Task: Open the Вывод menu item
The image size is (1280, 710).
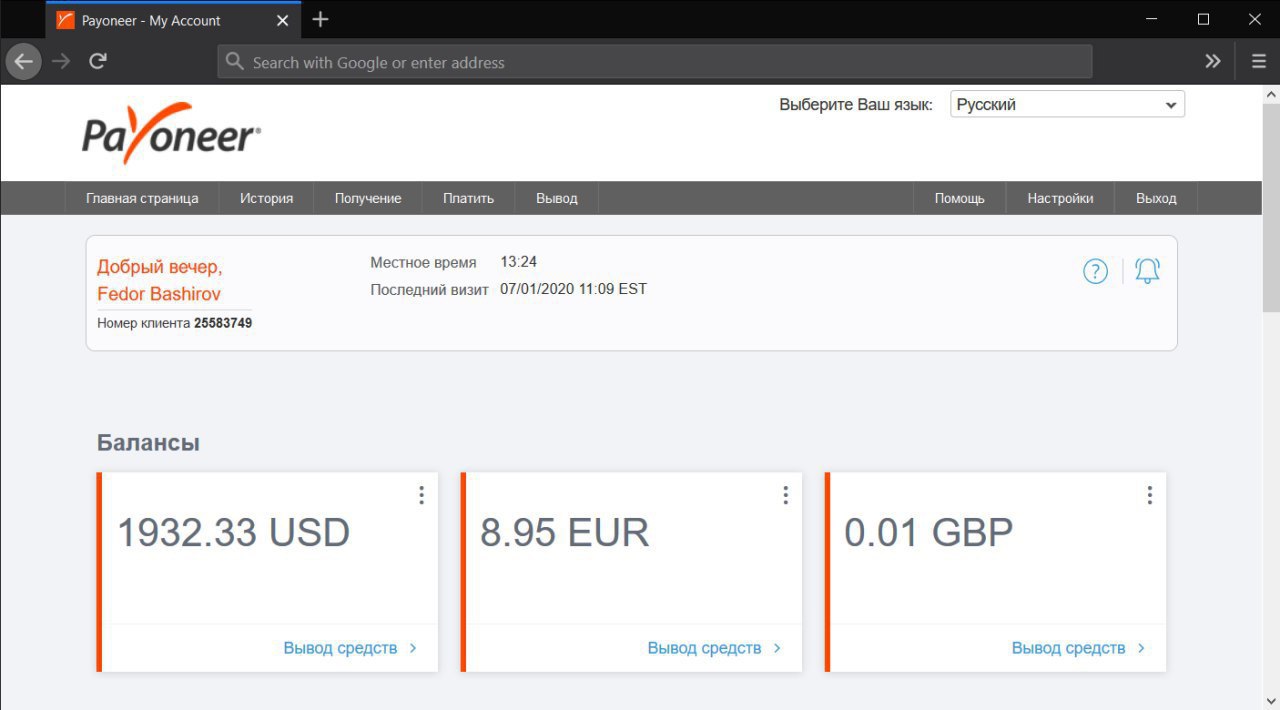Action: [x=556, y=198]
